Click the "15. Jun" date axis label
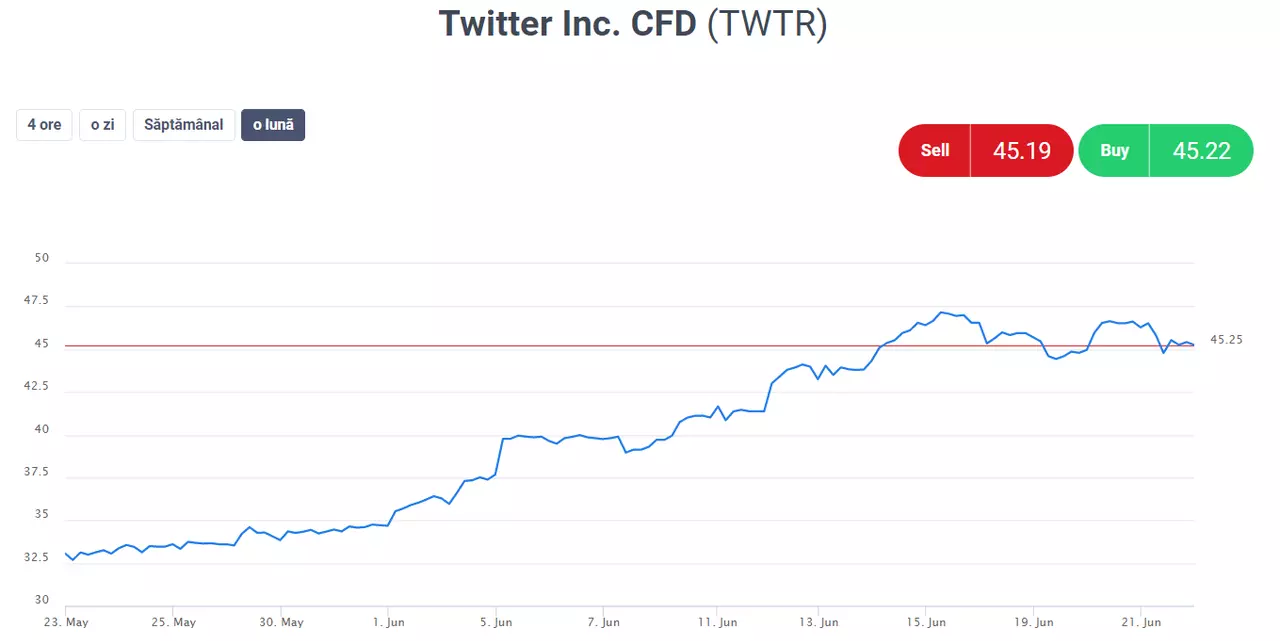The height and width of the screenshot is (641, 1280). [926, 622]
